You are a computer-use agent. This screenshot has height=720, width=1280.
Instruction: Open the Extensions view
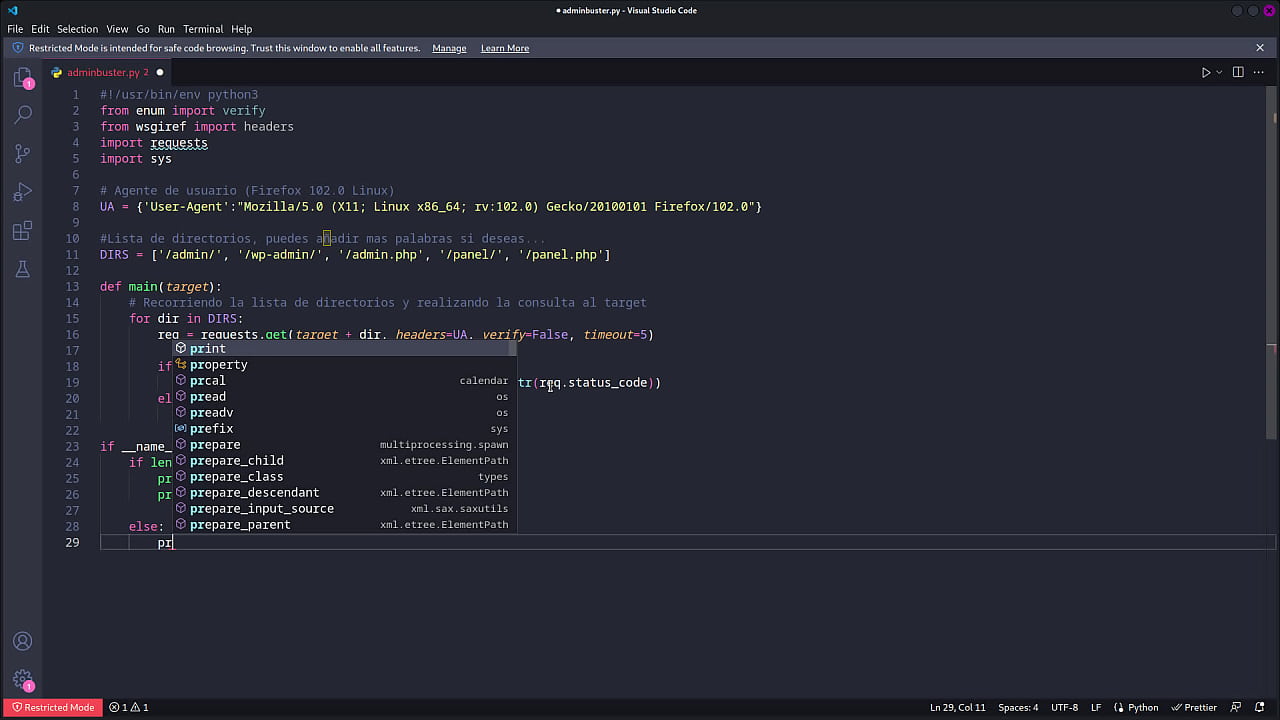pos(22,229)
